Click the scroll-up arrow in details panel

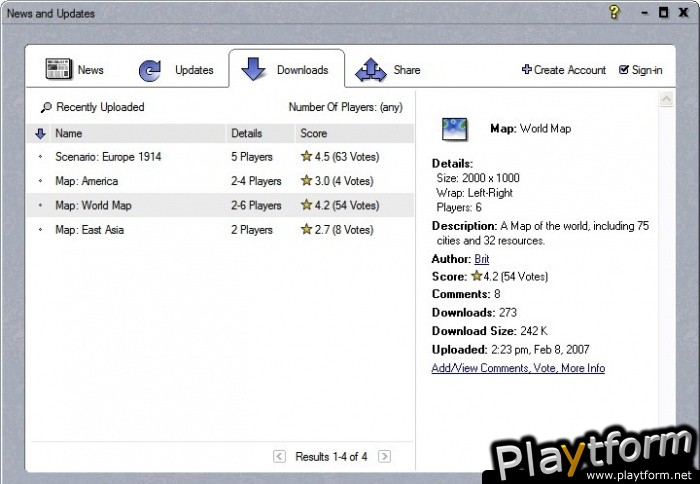(x=666, y=99)
